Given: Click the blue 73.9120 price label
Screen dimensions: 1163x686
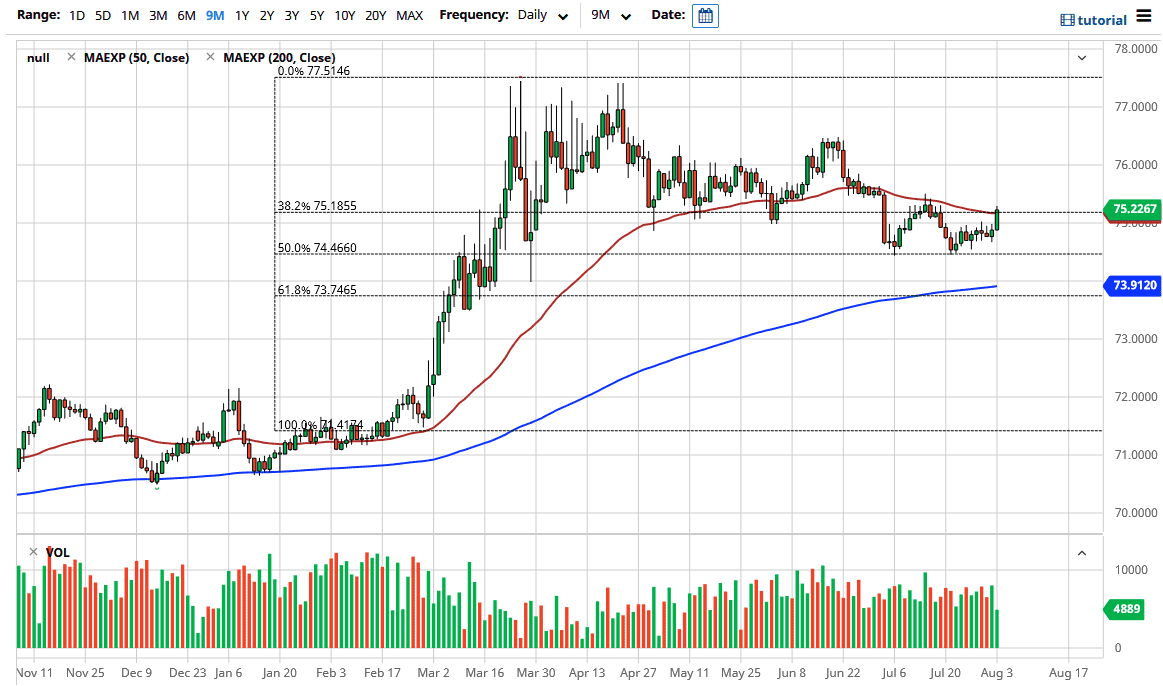Looking at the screenshot, I should pyautogui.click(x=1135, y=287).
